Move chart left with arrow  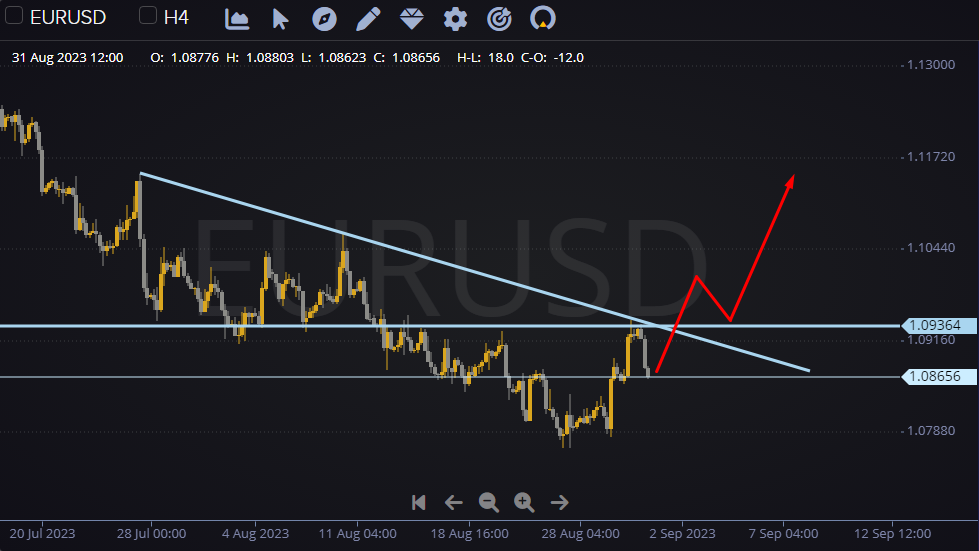(453, 502)
